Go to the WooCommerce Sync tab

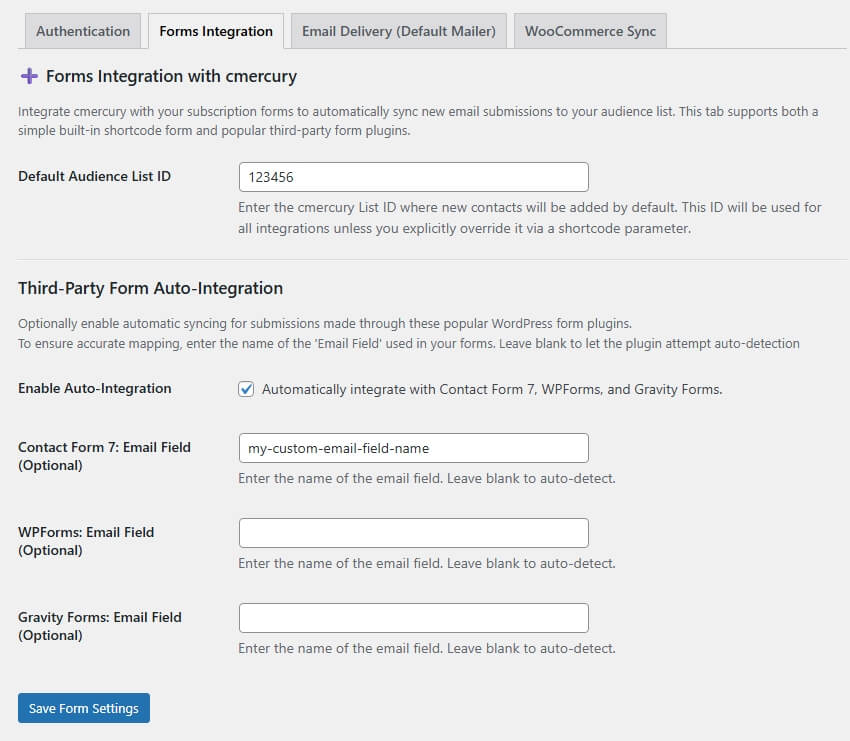(590, 31)
